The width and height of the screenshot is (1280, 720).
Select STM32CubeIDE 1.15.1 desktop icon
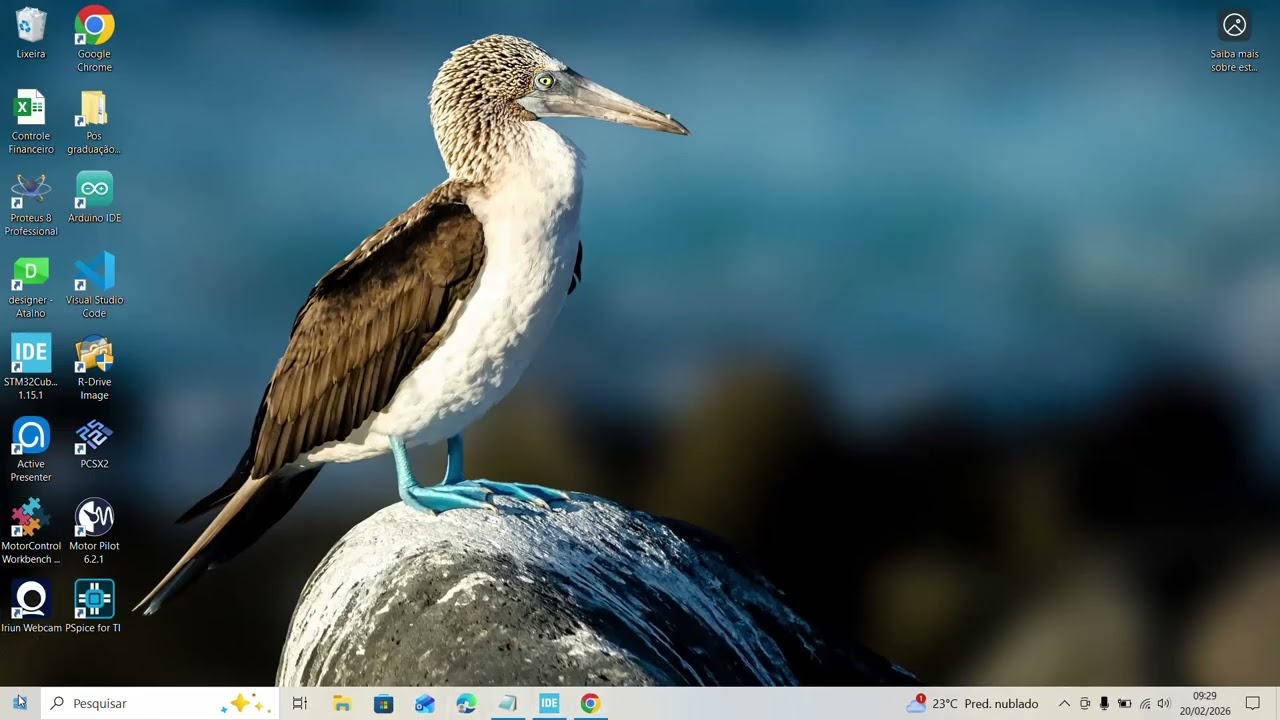31,368
